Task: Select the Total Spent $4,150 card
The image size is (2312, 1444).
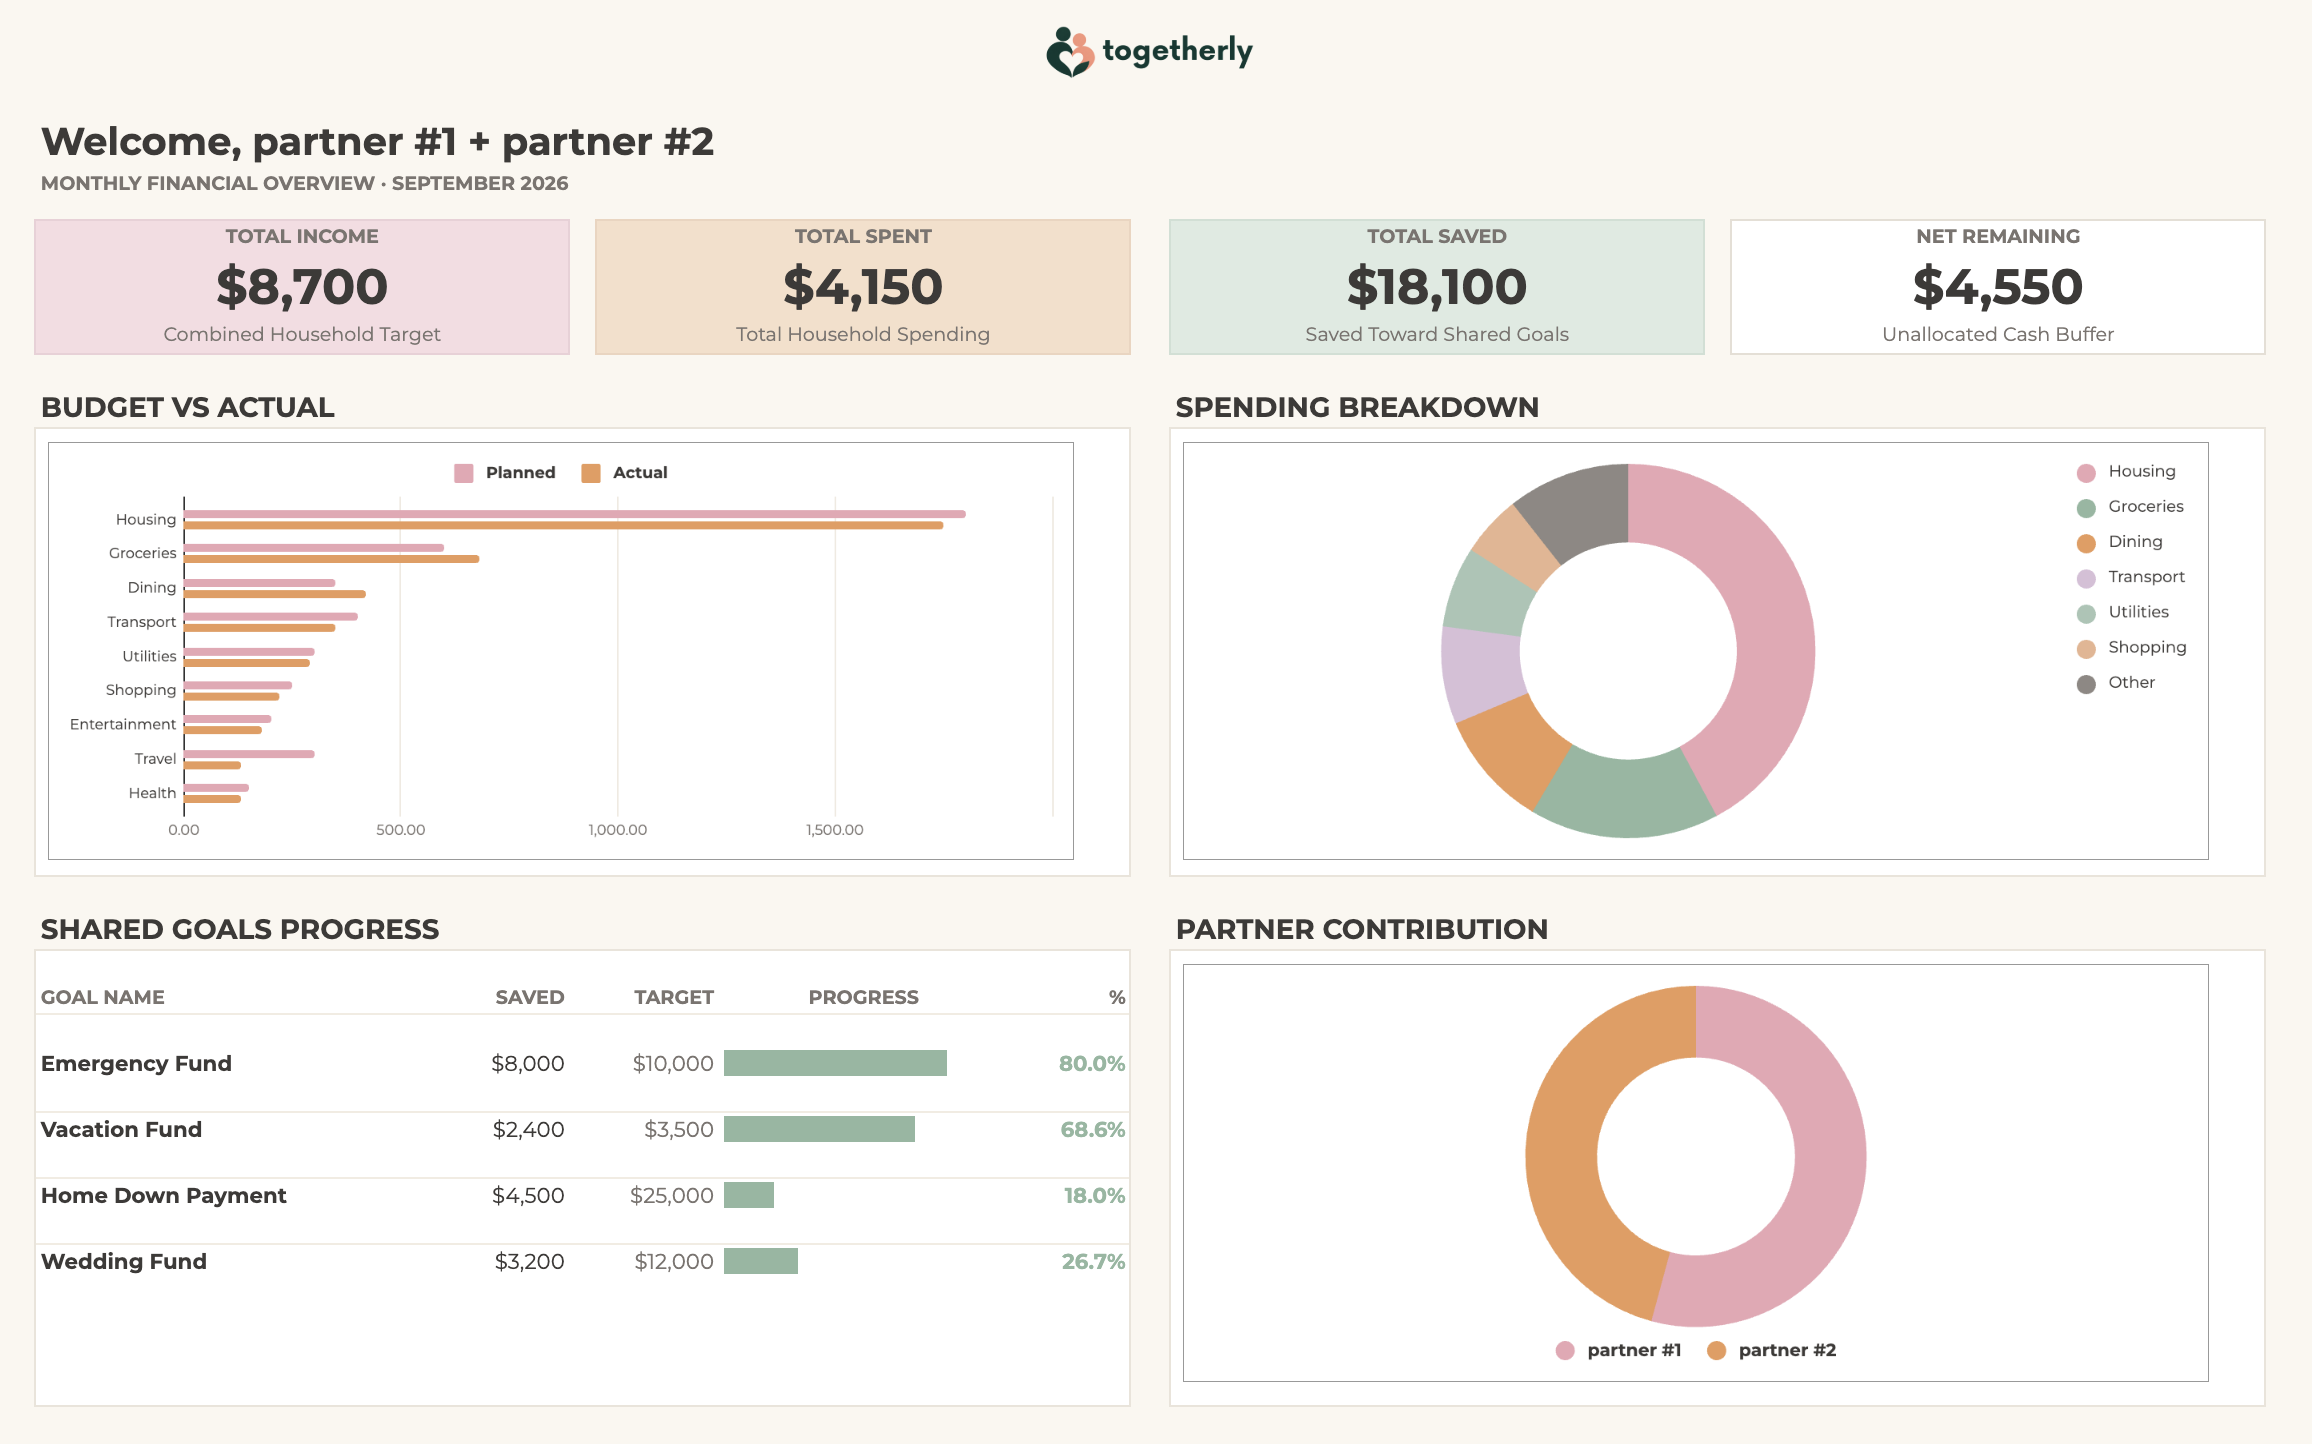Action: (863, 287)
